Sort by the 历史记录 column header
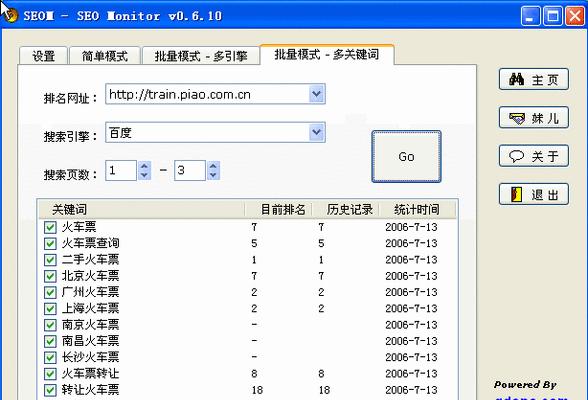This screenshot has width=588, height=400. click(346, 209)
